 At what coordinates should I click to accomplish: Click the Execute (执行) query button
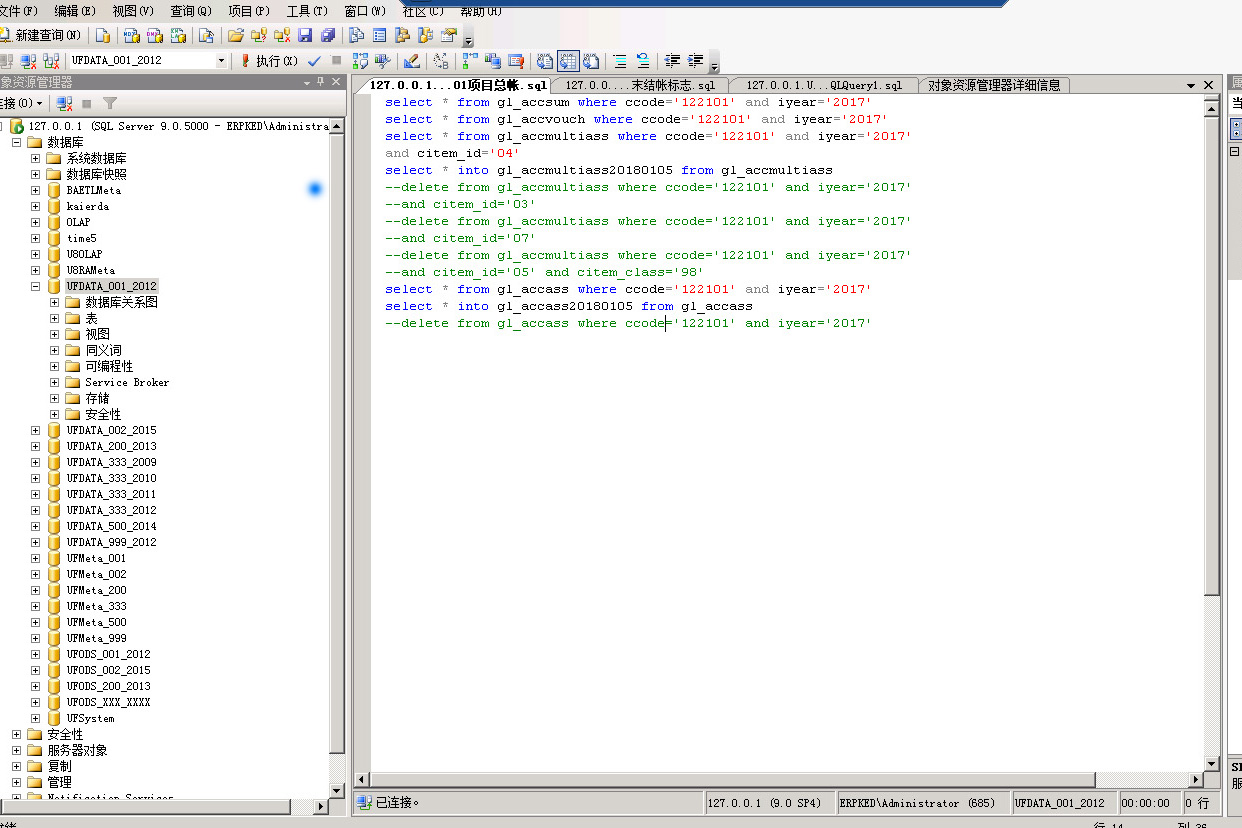[269, 61]
